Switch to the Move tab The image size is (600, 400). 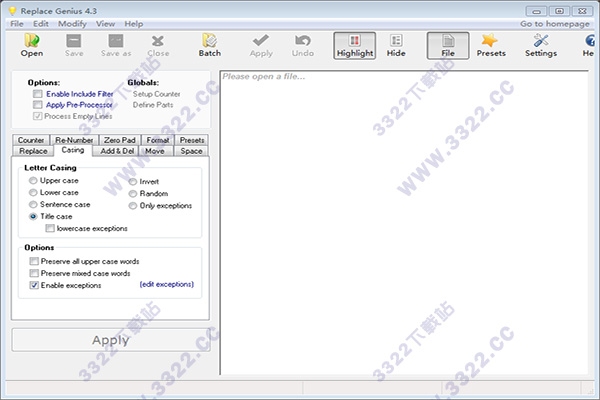click(155, 151)
